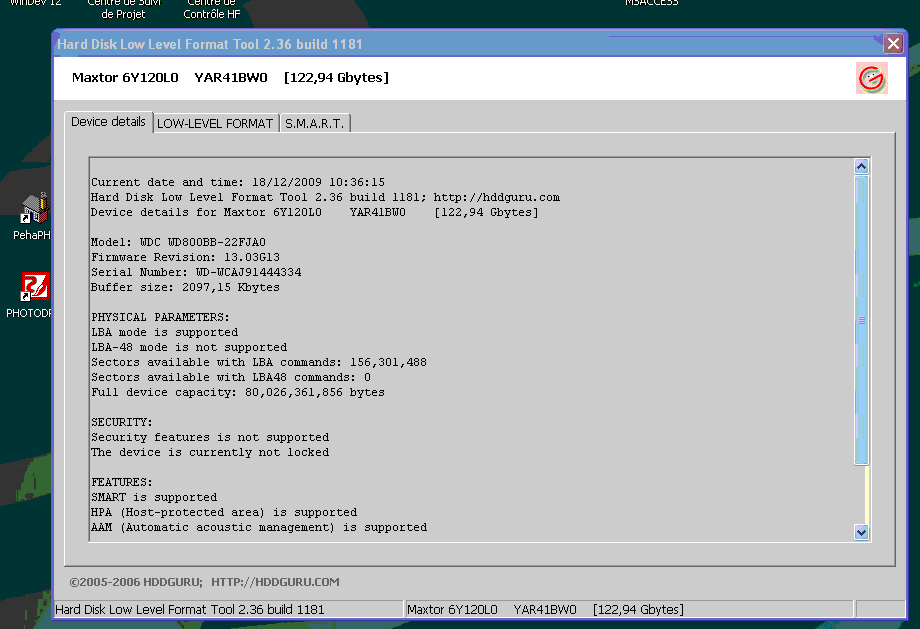Viewport: 920px width, 629px height.
Task: Click the scrollbar down arrow
Action: (x=861, y=532)
